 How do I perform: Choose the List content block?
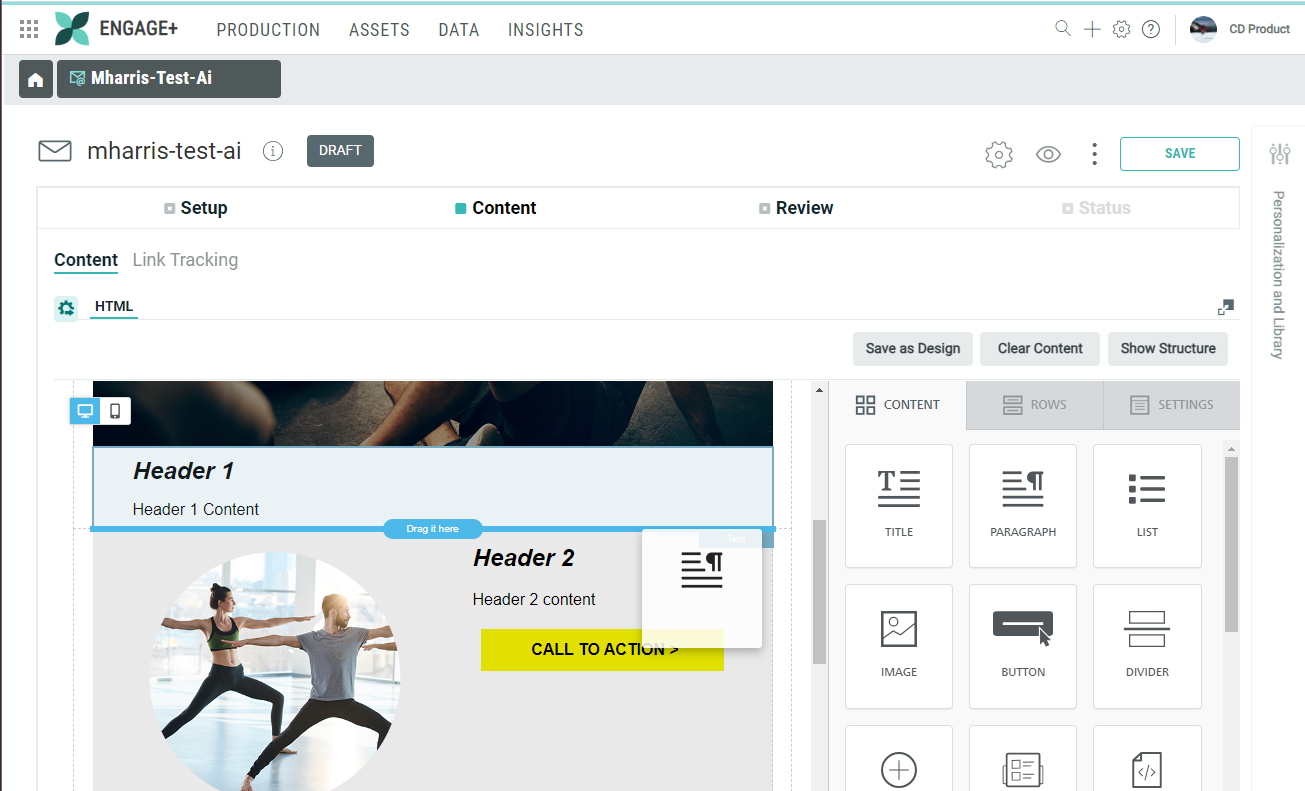pyautogui.click(x=1146, y=505)
